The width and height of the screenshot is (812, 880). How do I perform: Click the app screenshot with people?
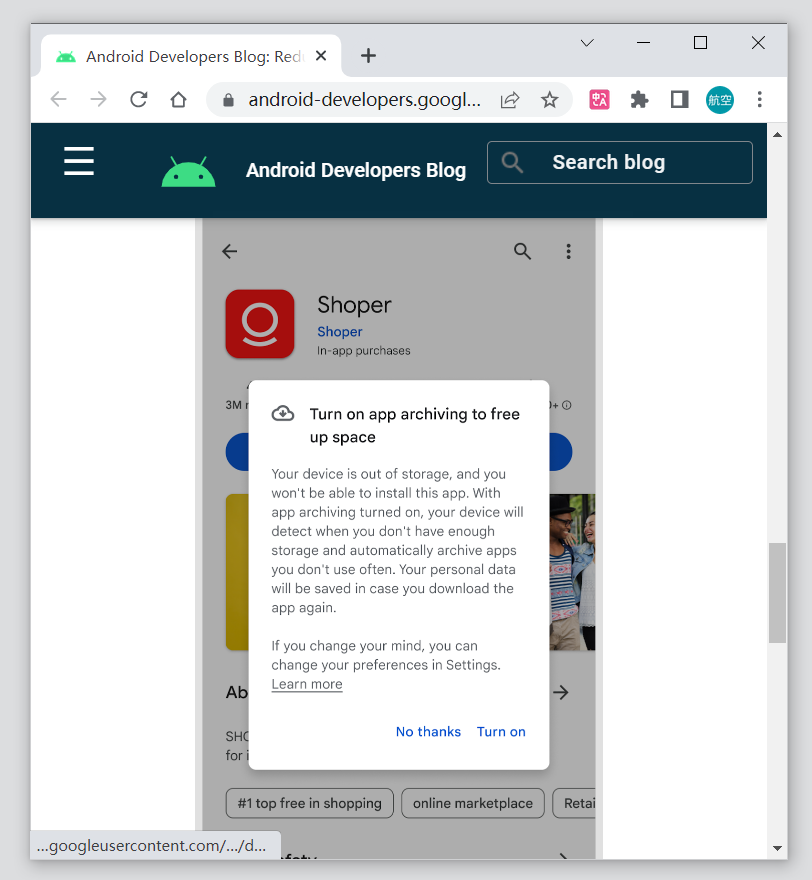point(572,572)
